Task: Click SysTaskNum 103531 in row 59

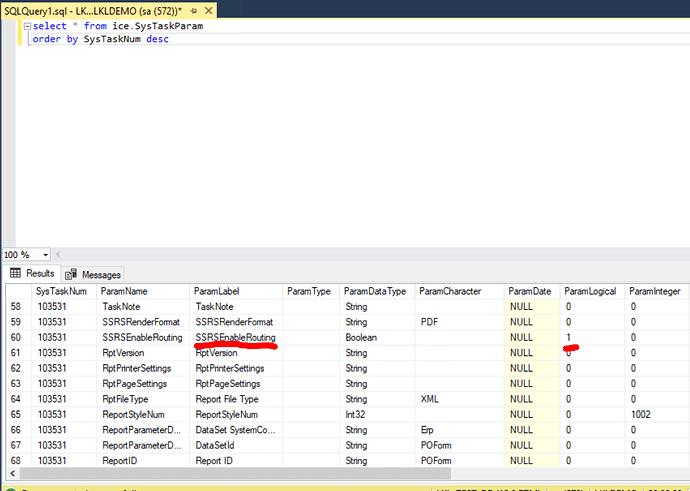Action: pyautogui.click(x=64, y=322)
